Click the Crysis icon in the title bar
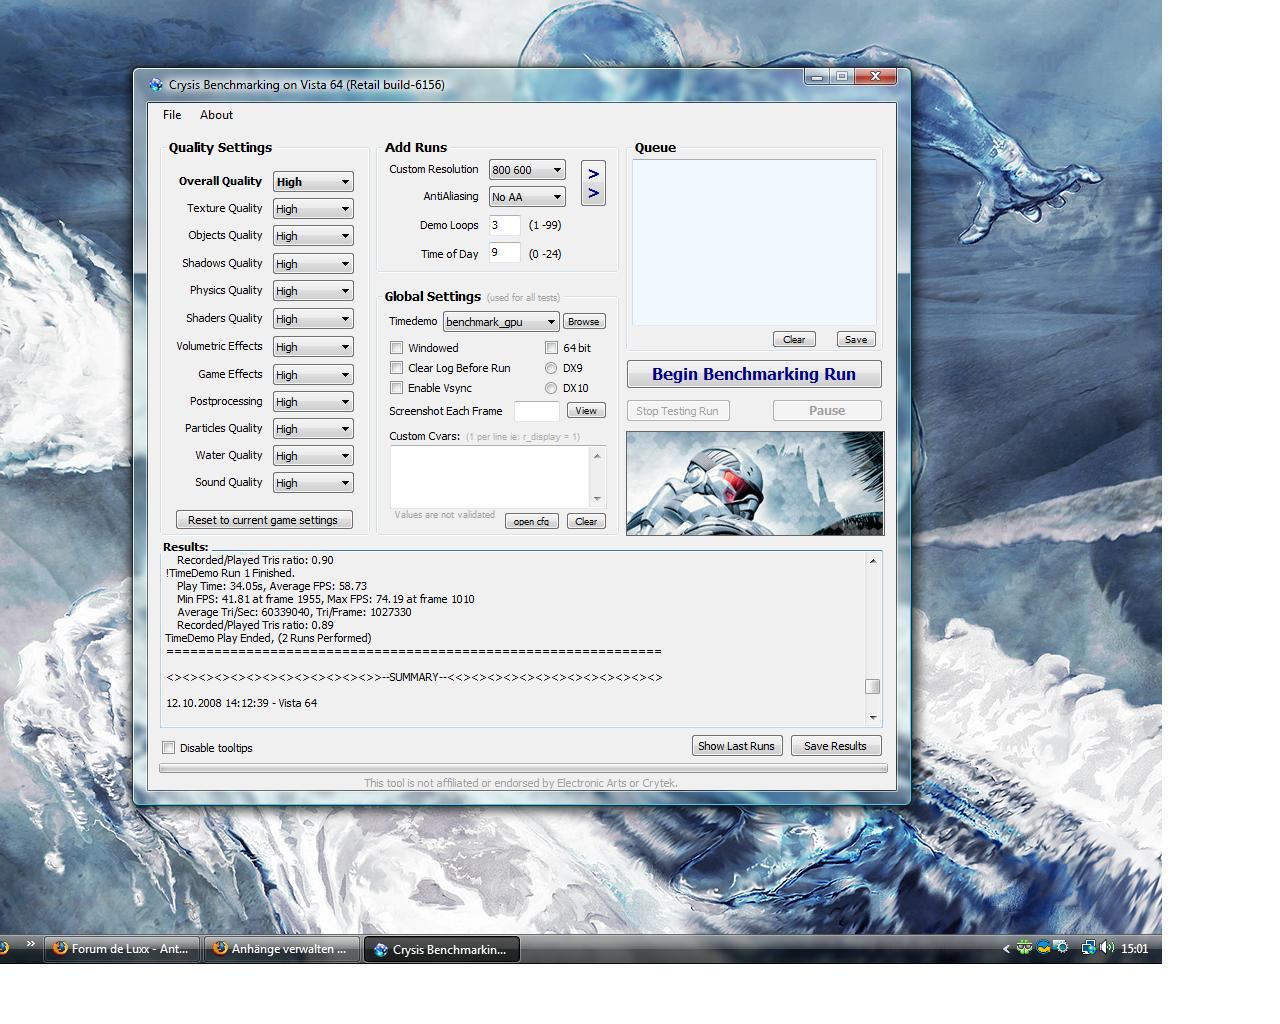The image size is (1280, 1024). 156,85
